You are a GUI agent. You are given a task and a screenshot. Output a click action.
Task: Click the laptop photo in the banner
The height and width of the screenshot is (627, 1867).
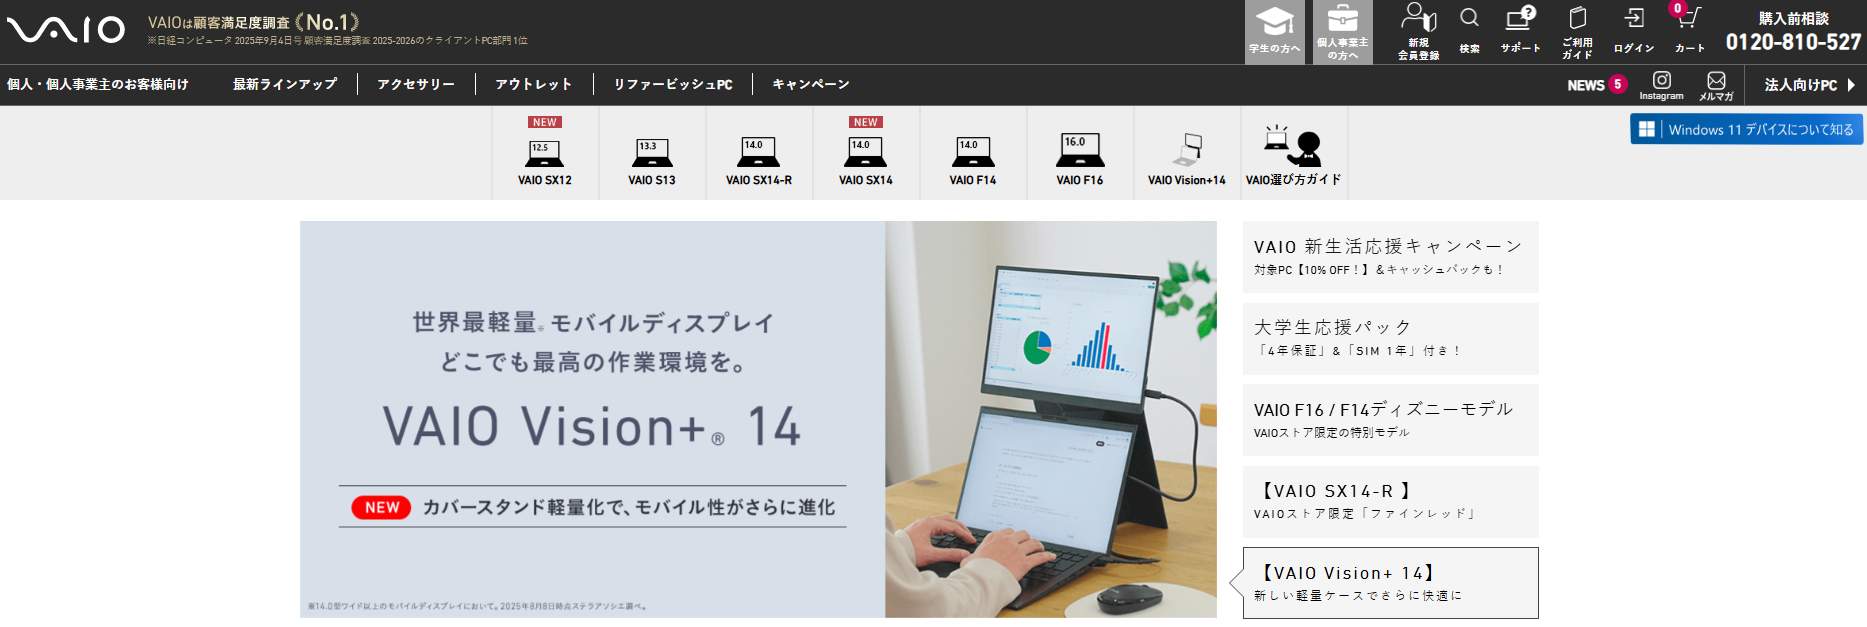[x=1051, y=419]
